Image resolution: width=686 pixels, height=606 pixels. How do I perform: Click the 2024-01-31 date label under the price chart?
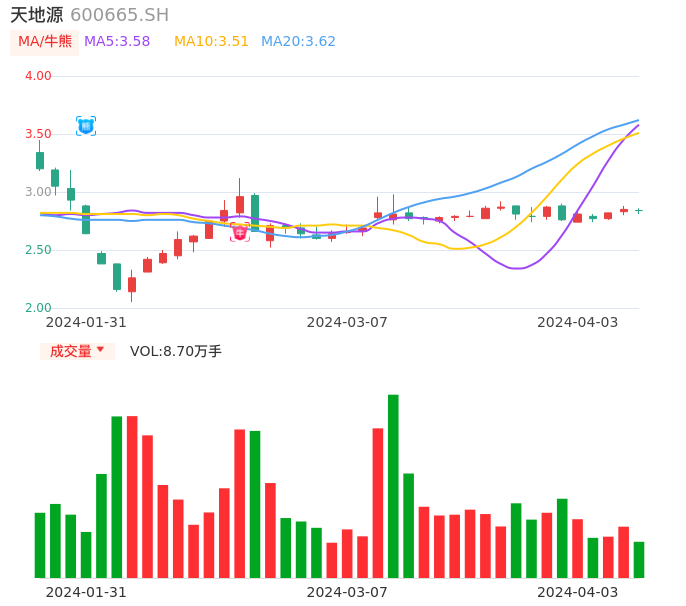click(x=86, y=322)
